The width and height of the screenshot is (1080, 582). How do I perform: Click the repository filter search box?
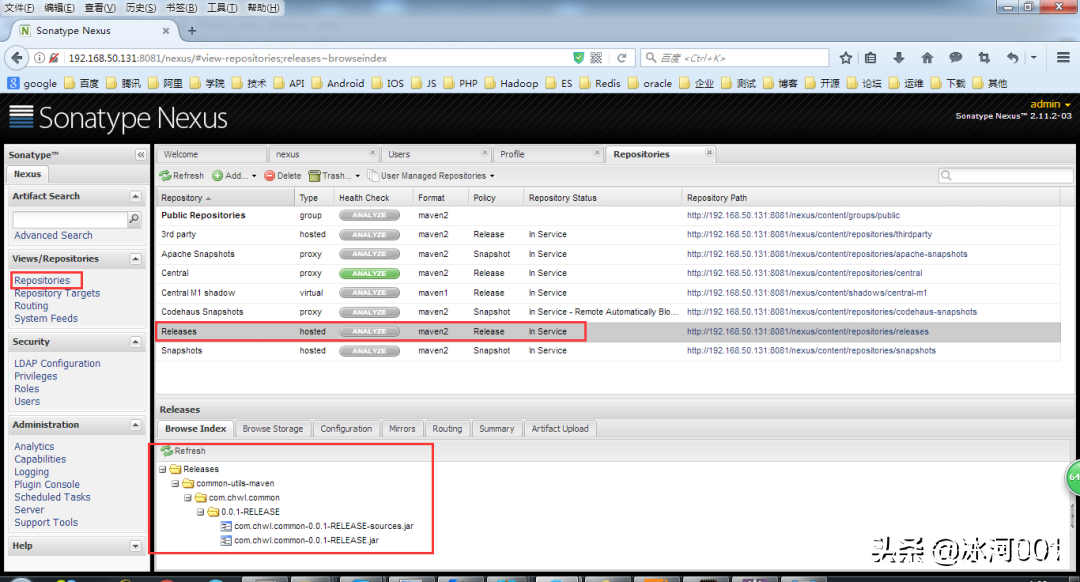(1004, 176)
